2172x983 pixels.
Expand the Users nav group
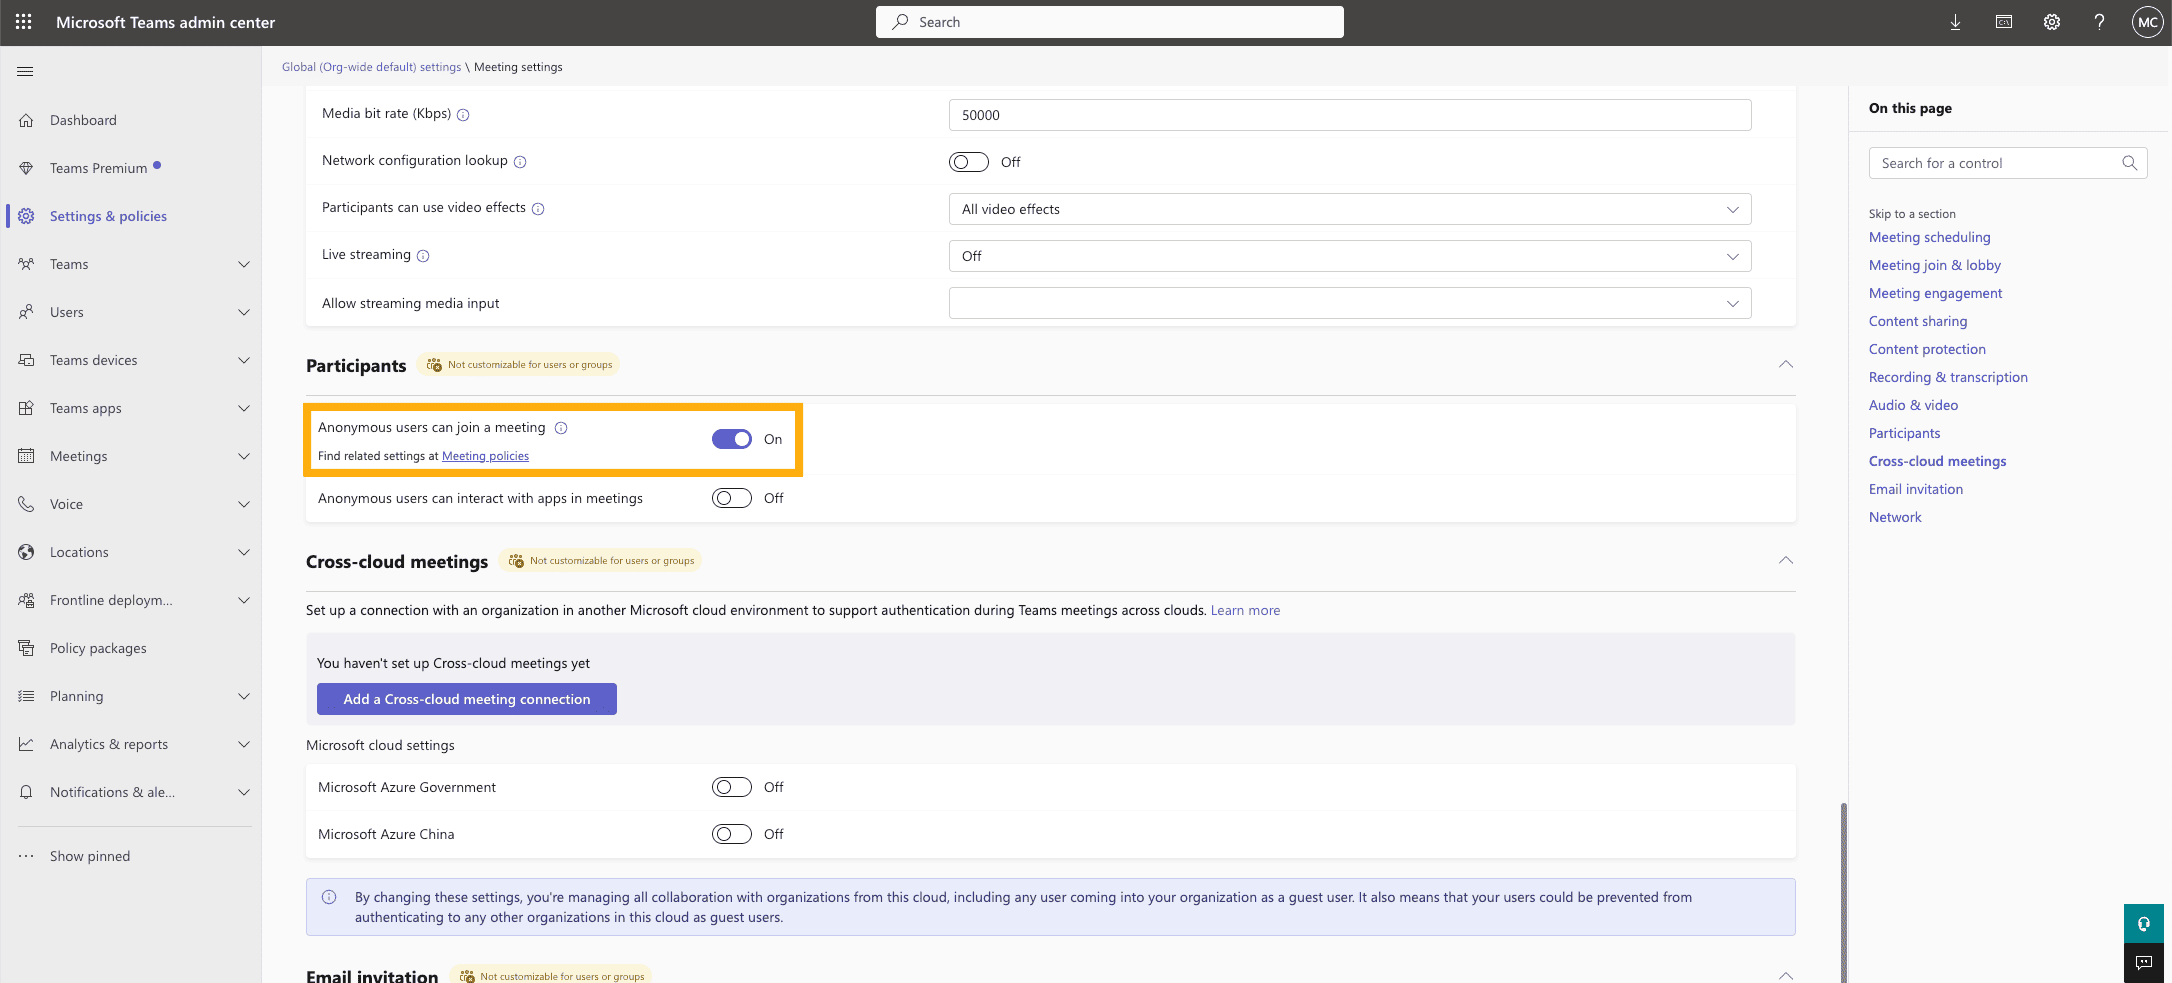pos(243,312)
